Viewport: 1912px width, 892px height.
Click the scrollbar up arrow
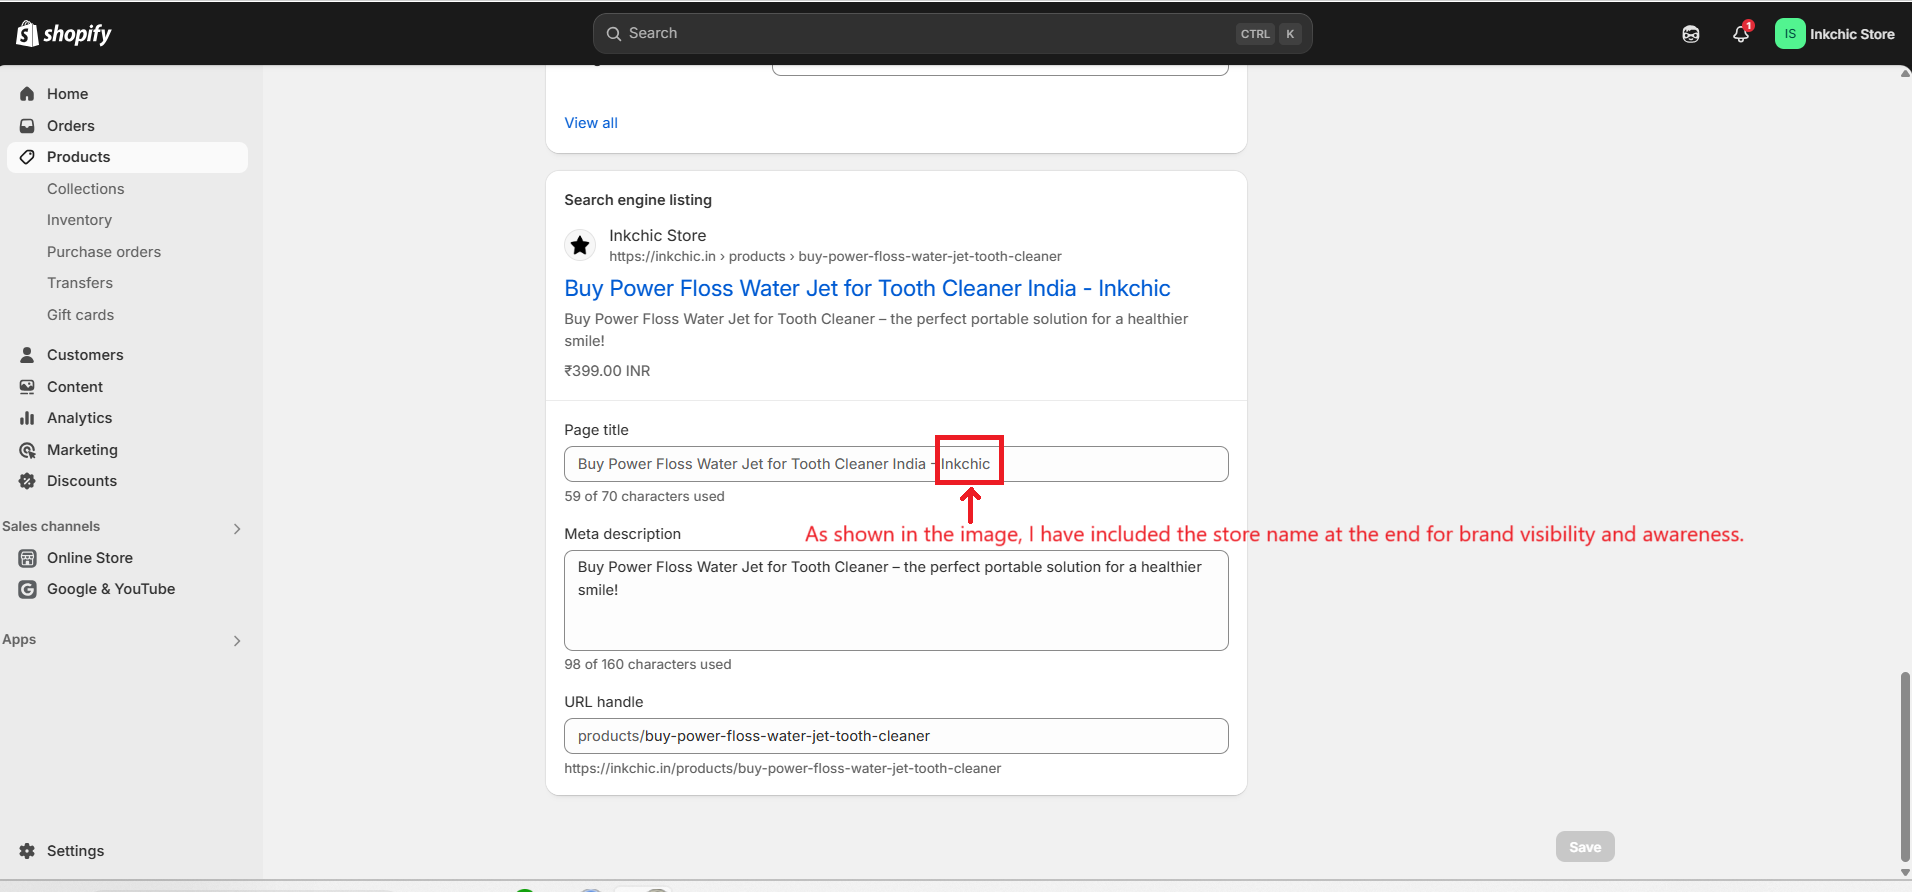(x=1905, y=73)
